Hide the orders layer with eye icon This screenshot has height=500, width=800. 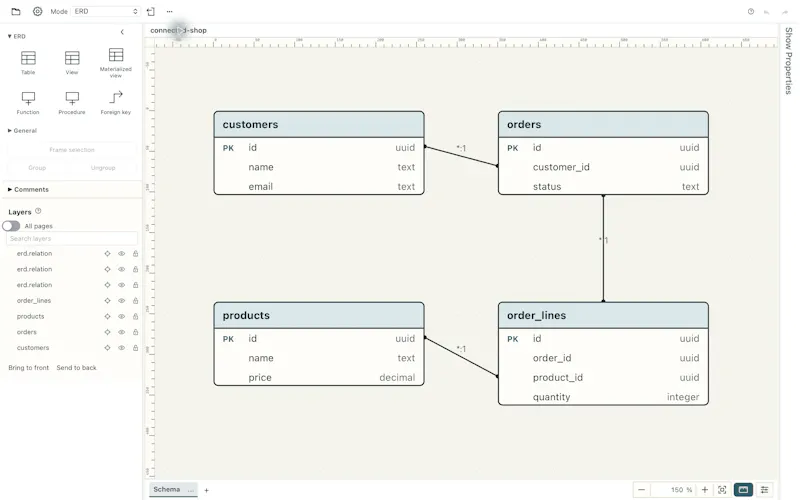point(121,332)
